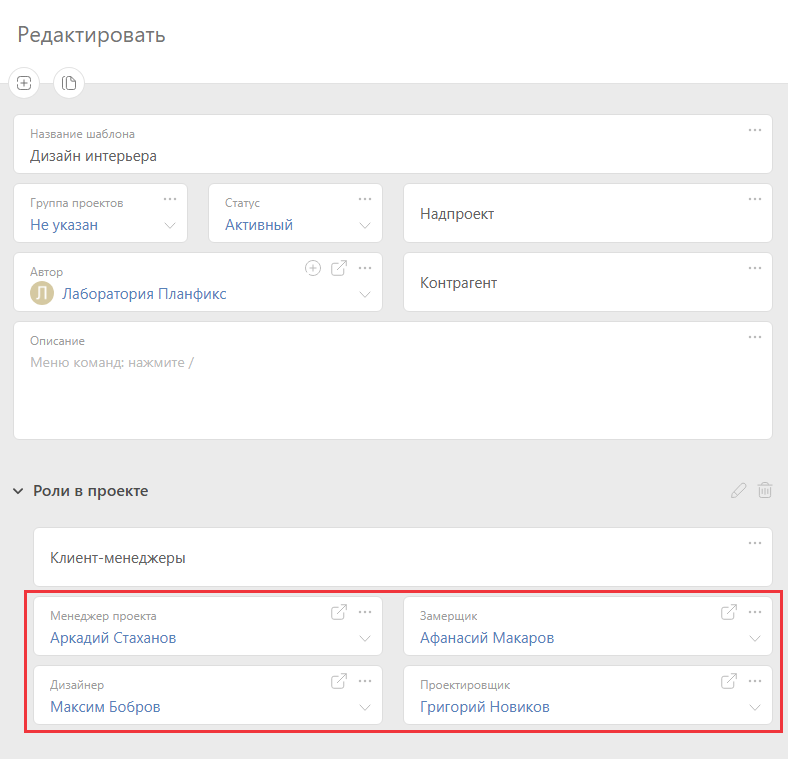Click the Лаборатория Планфикс author link
This screenshot has height=759, width=788.
(x=144, y=294)
